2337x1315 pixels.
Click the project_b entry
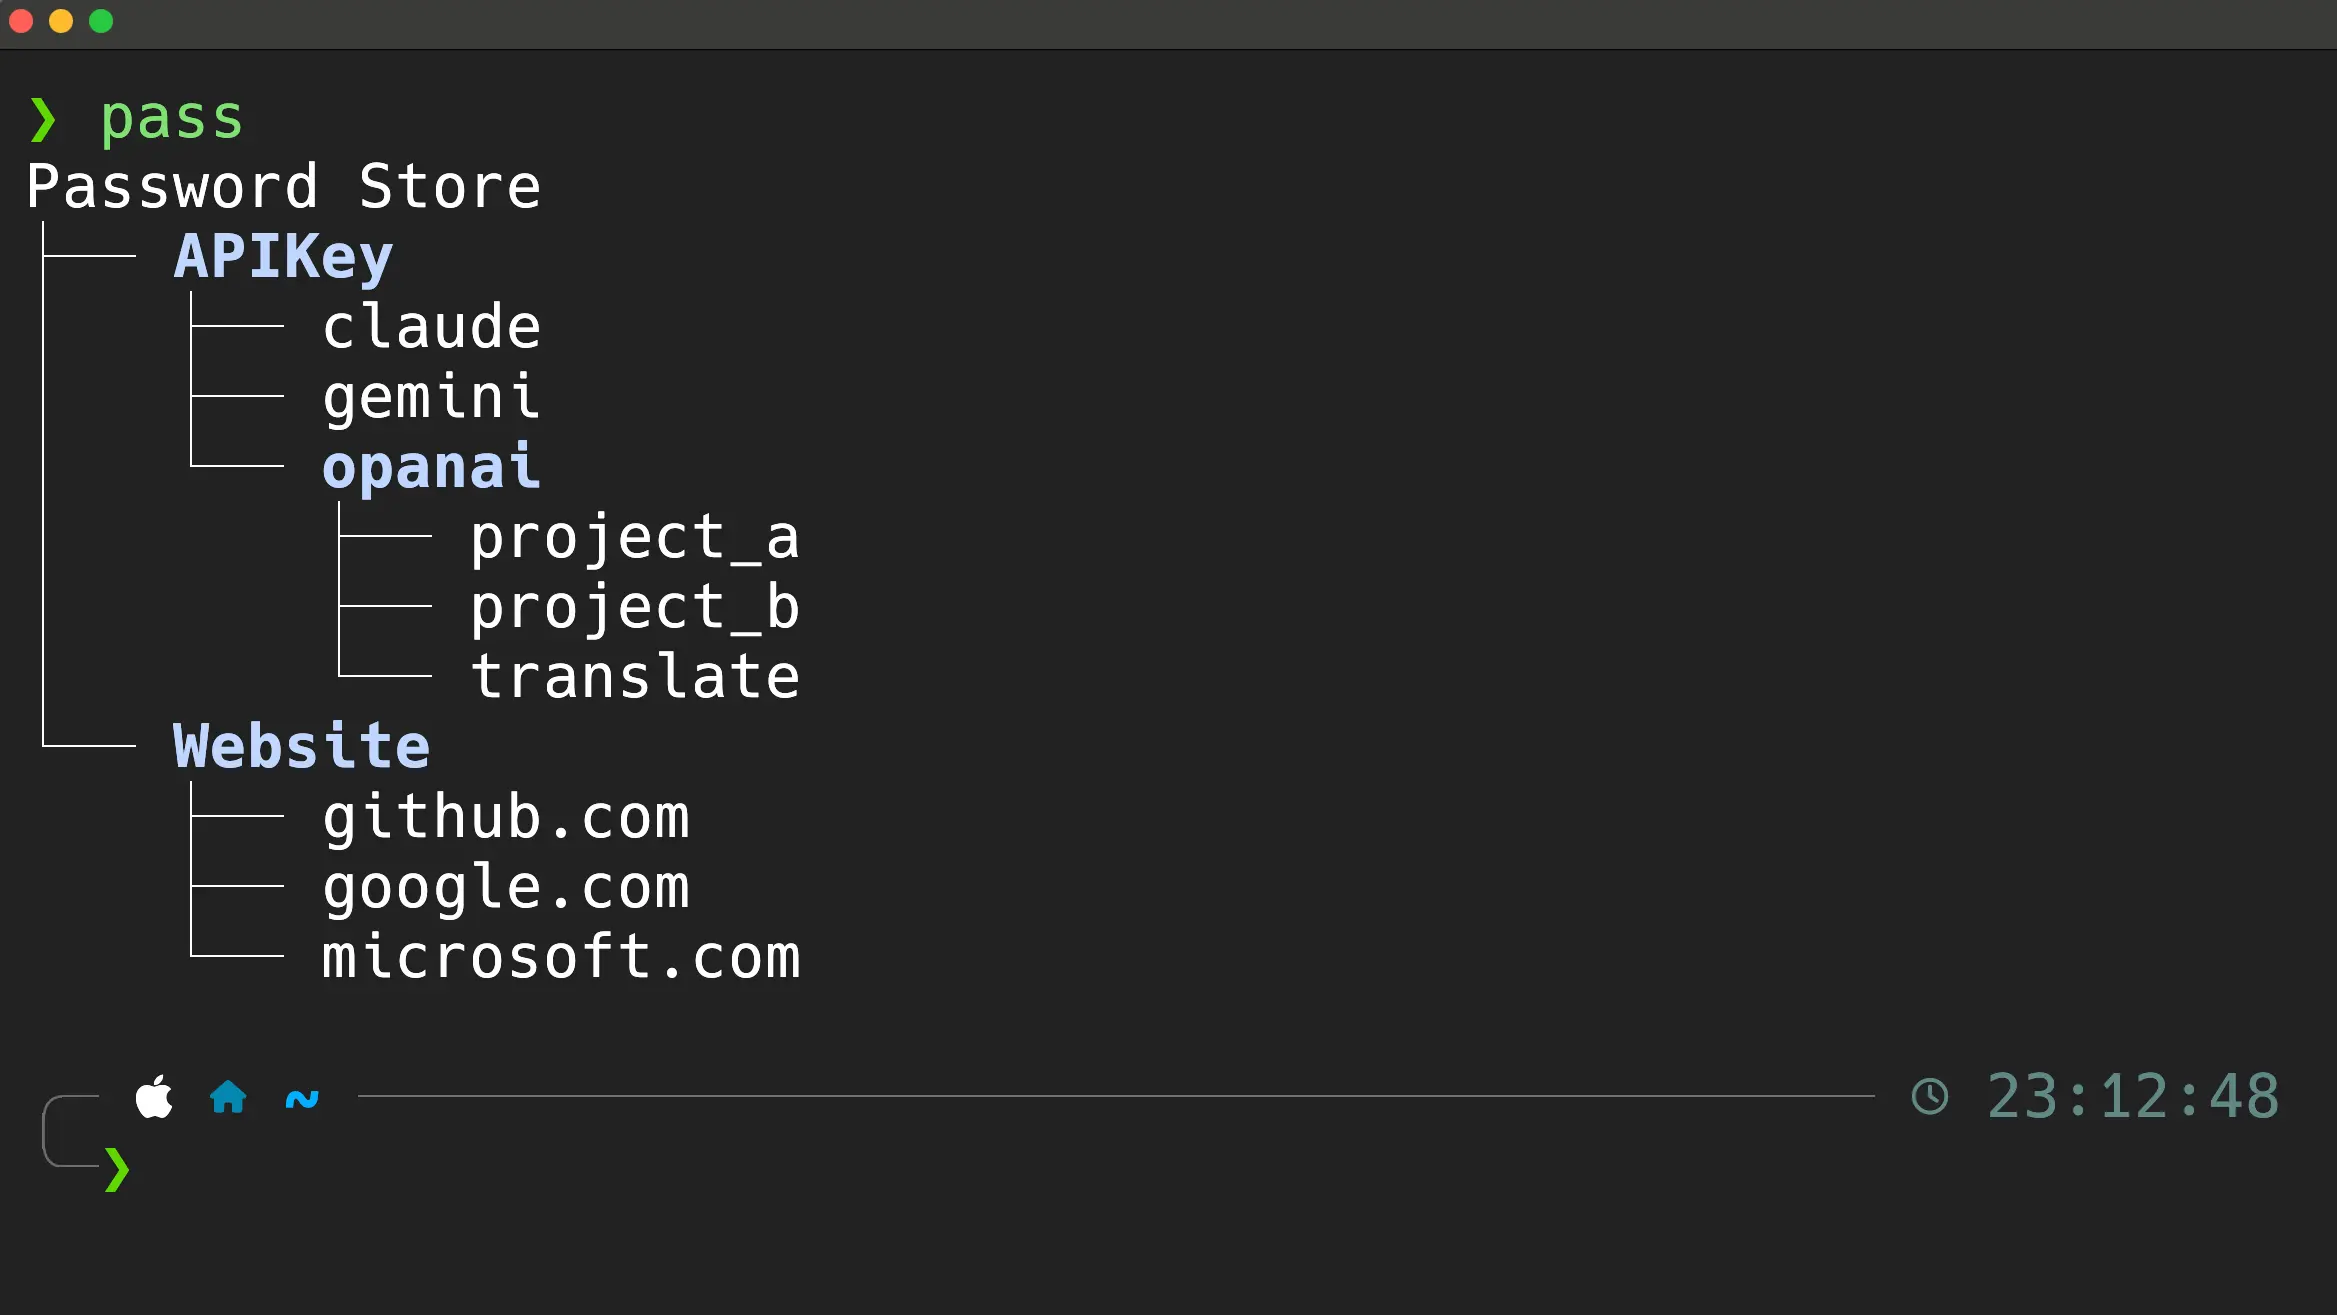(635, 607)
